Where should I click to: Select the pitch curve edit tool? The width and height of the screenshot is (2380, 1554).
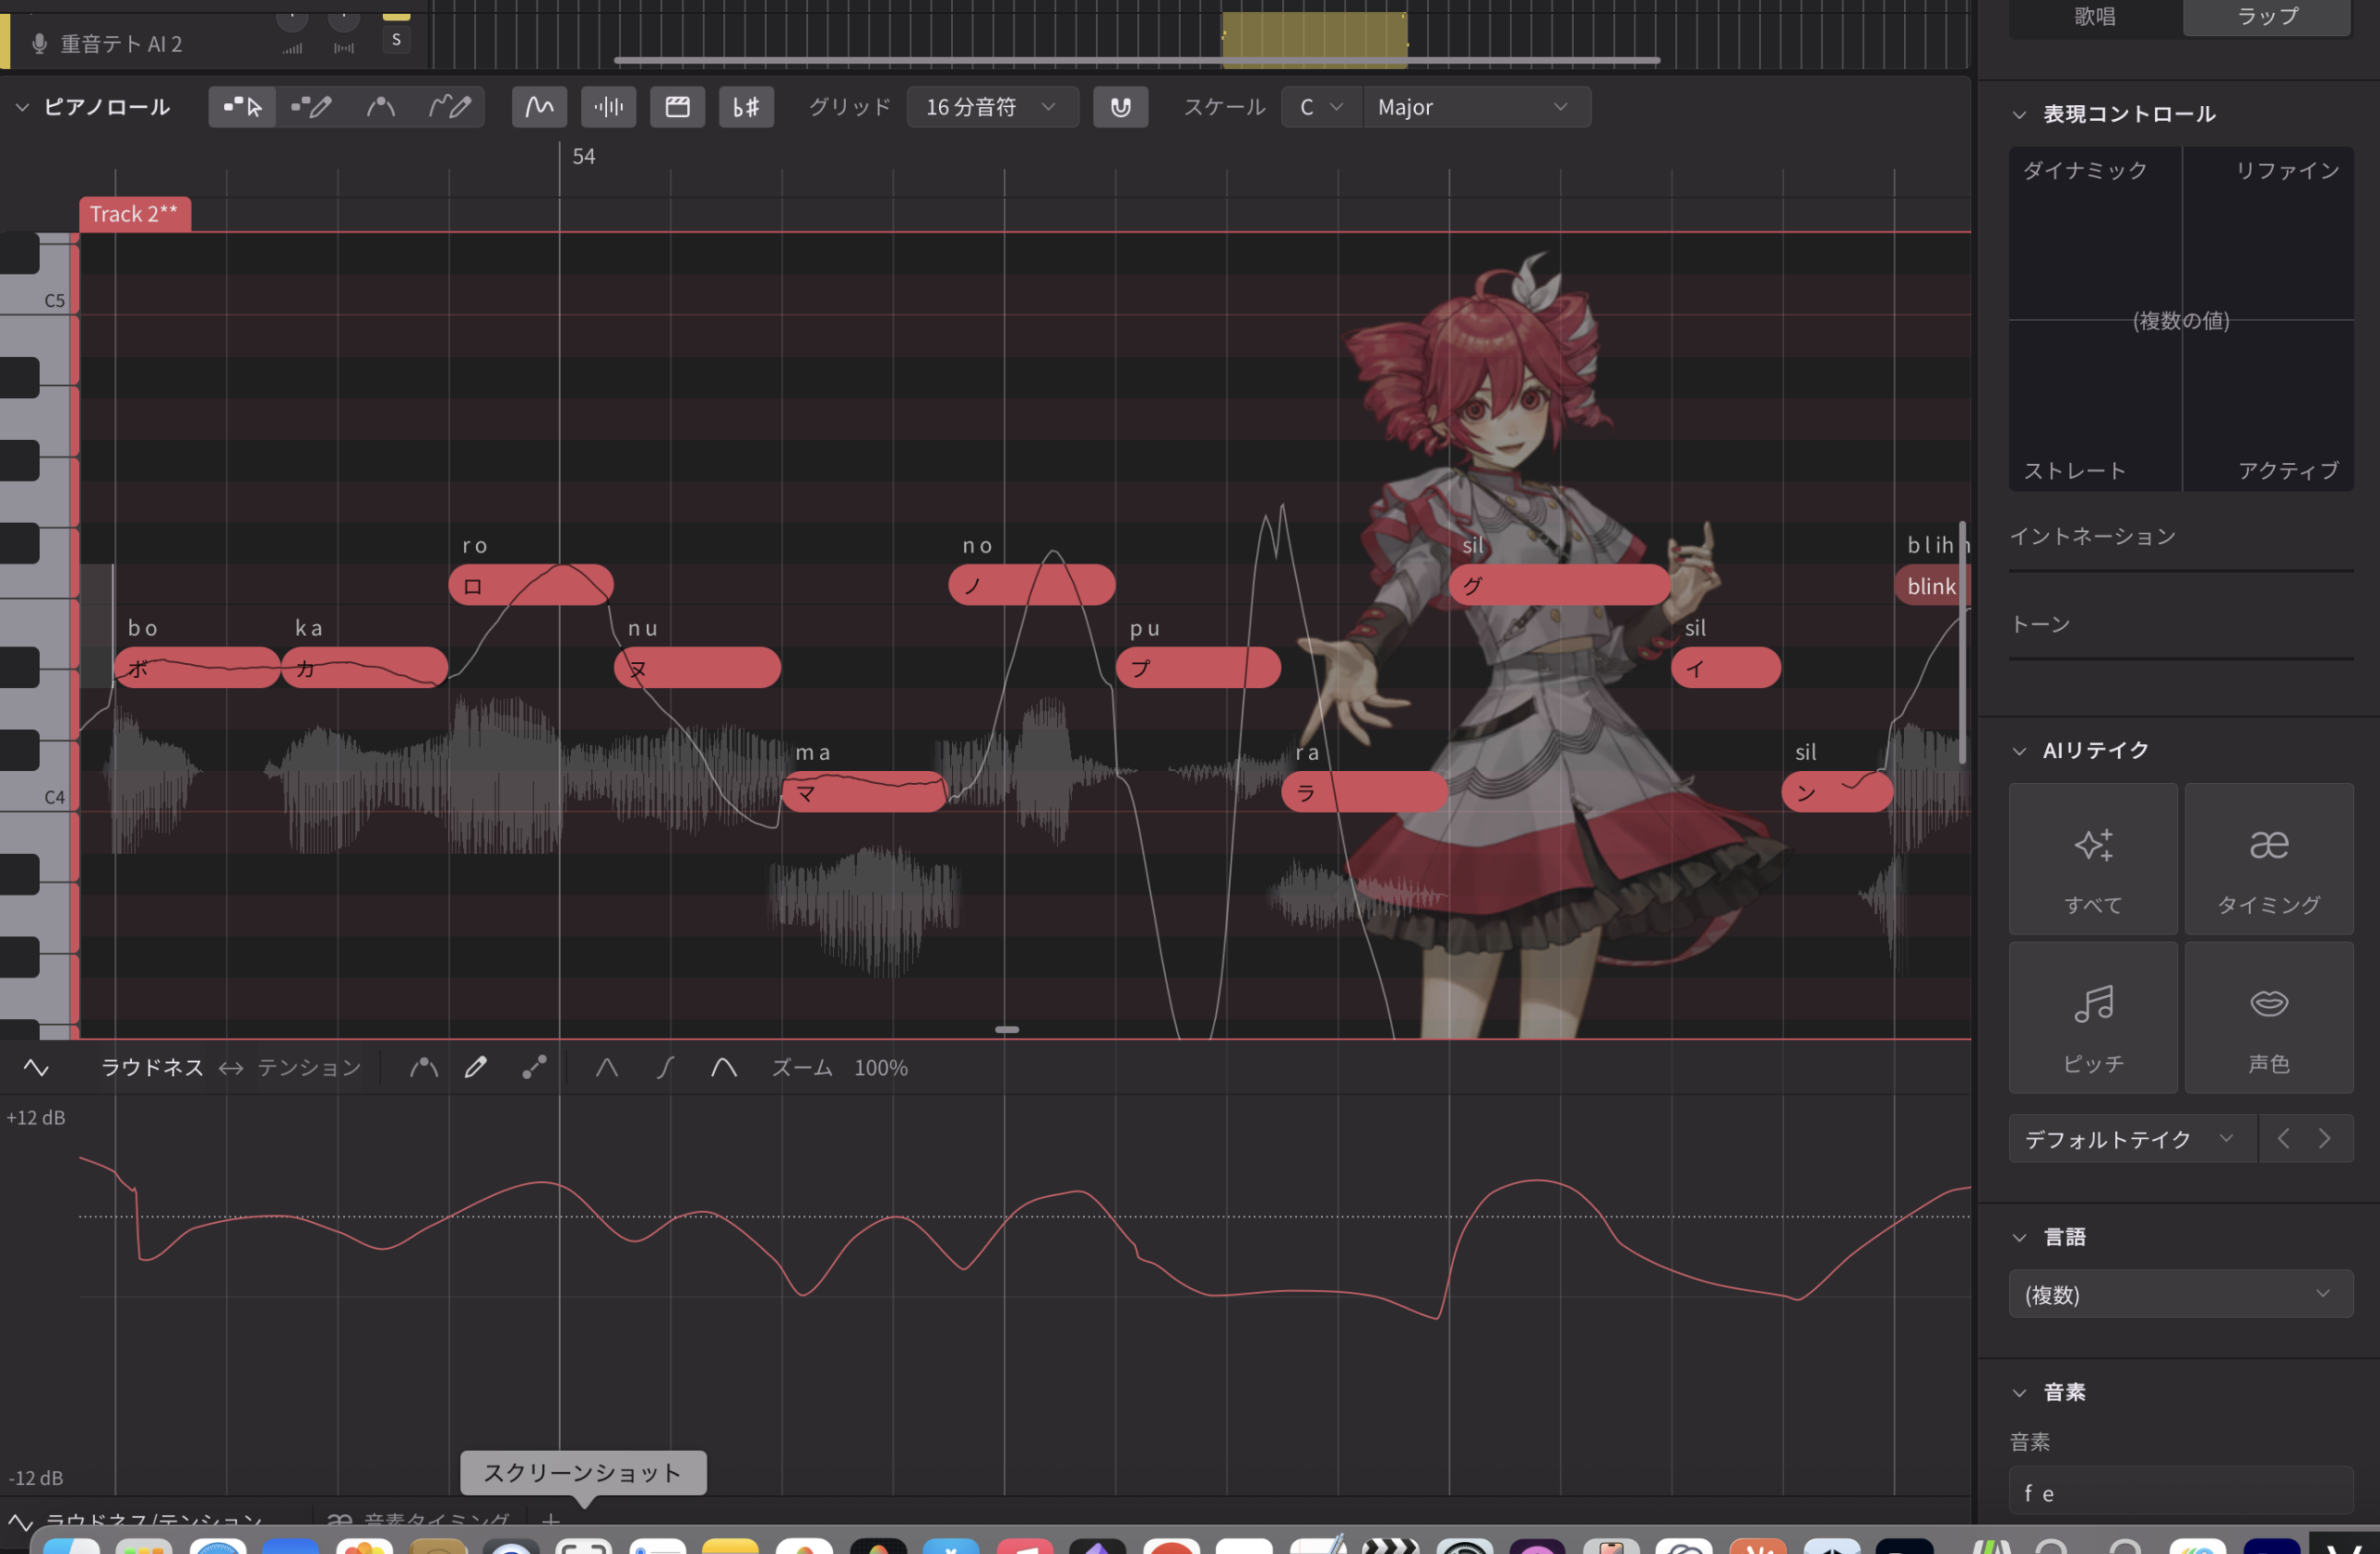pyautogui.click(x=380, y=107)
